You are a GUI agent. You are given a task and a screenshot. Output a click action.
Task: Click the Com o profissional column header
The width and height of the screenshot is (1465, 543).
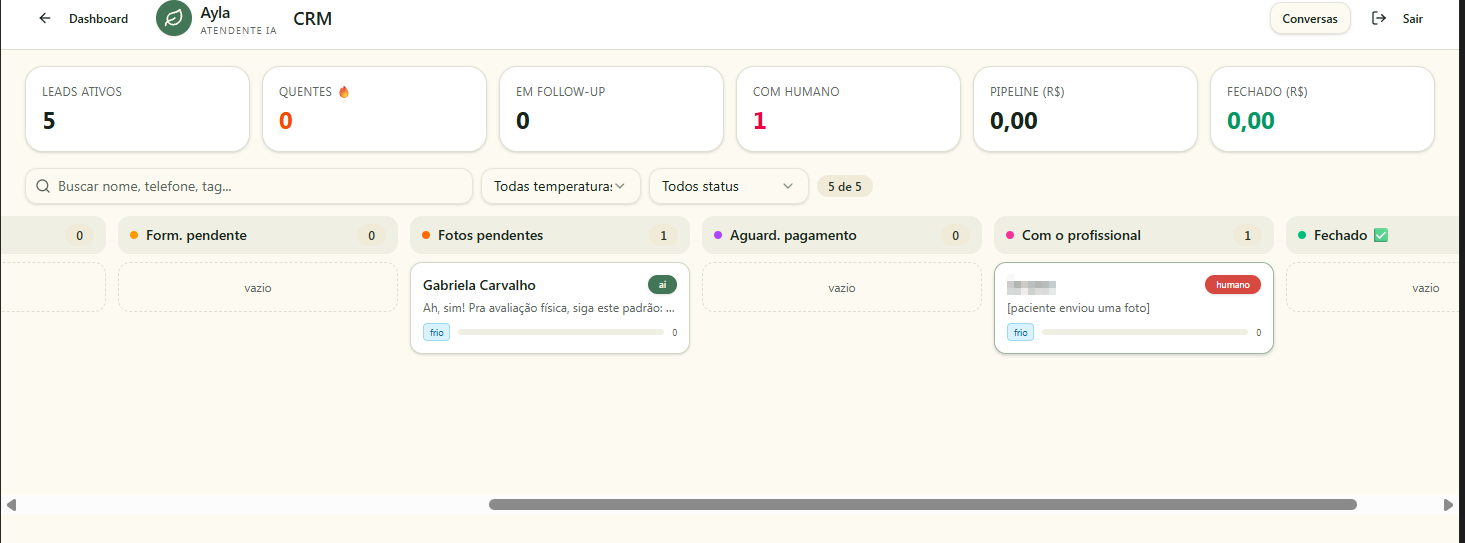[x=1134, y=235]
